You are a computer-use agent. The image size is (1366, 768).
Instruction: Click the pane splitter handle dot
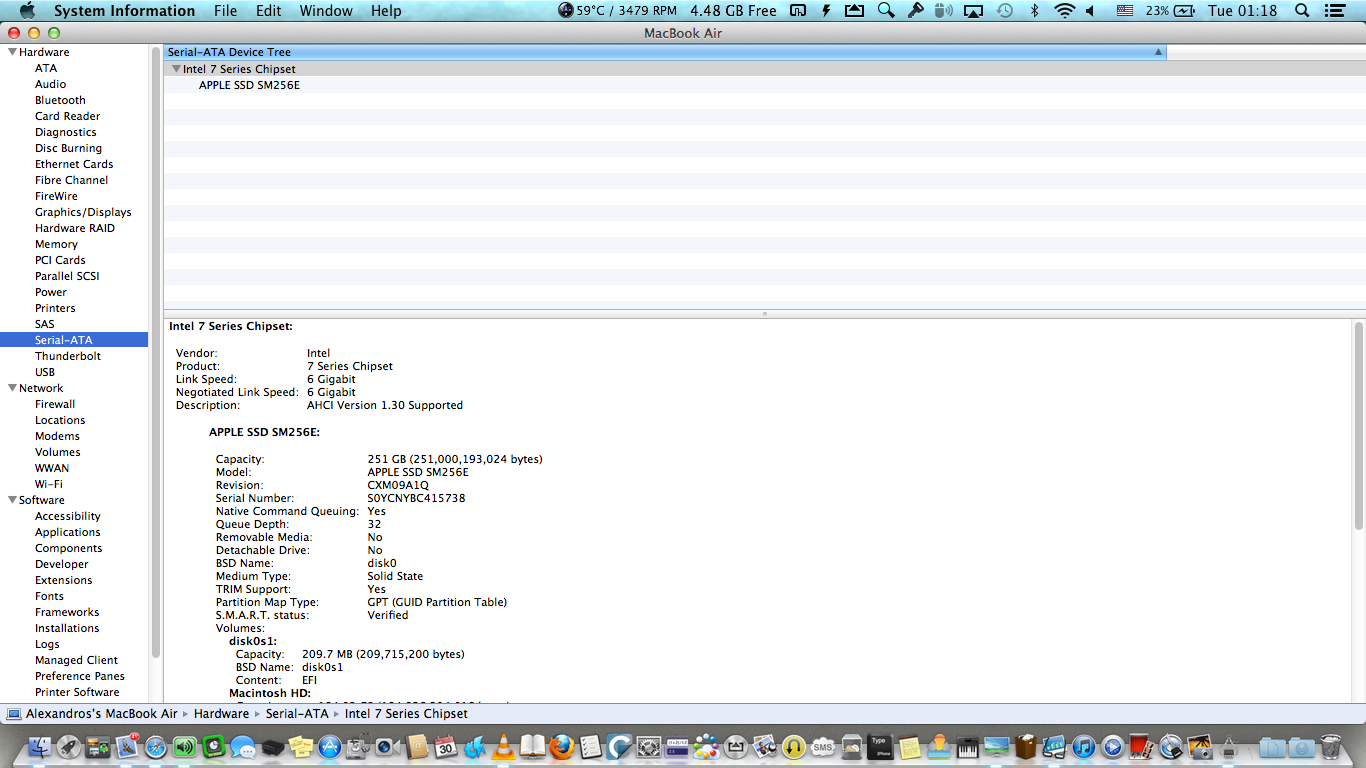pos(765,314)
